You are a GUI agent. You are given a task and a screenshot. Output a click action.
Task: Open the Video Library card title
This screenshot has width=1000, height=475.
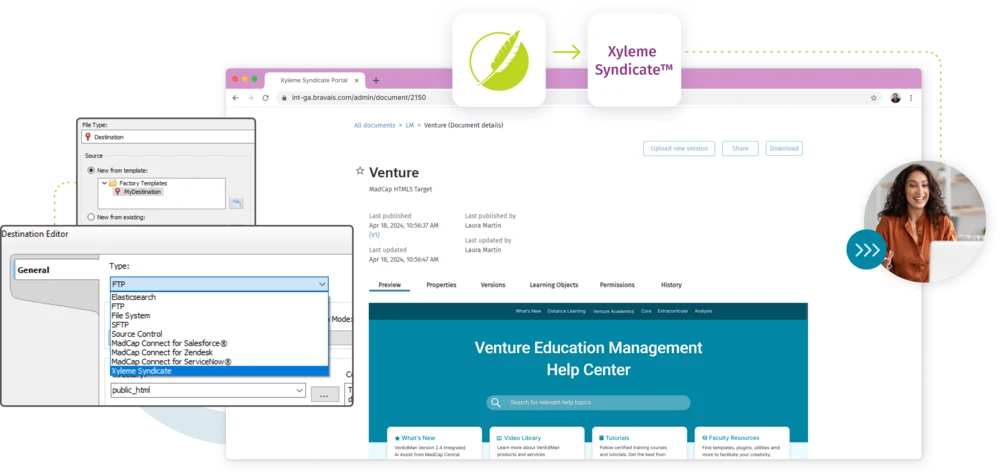pos(522,438)
